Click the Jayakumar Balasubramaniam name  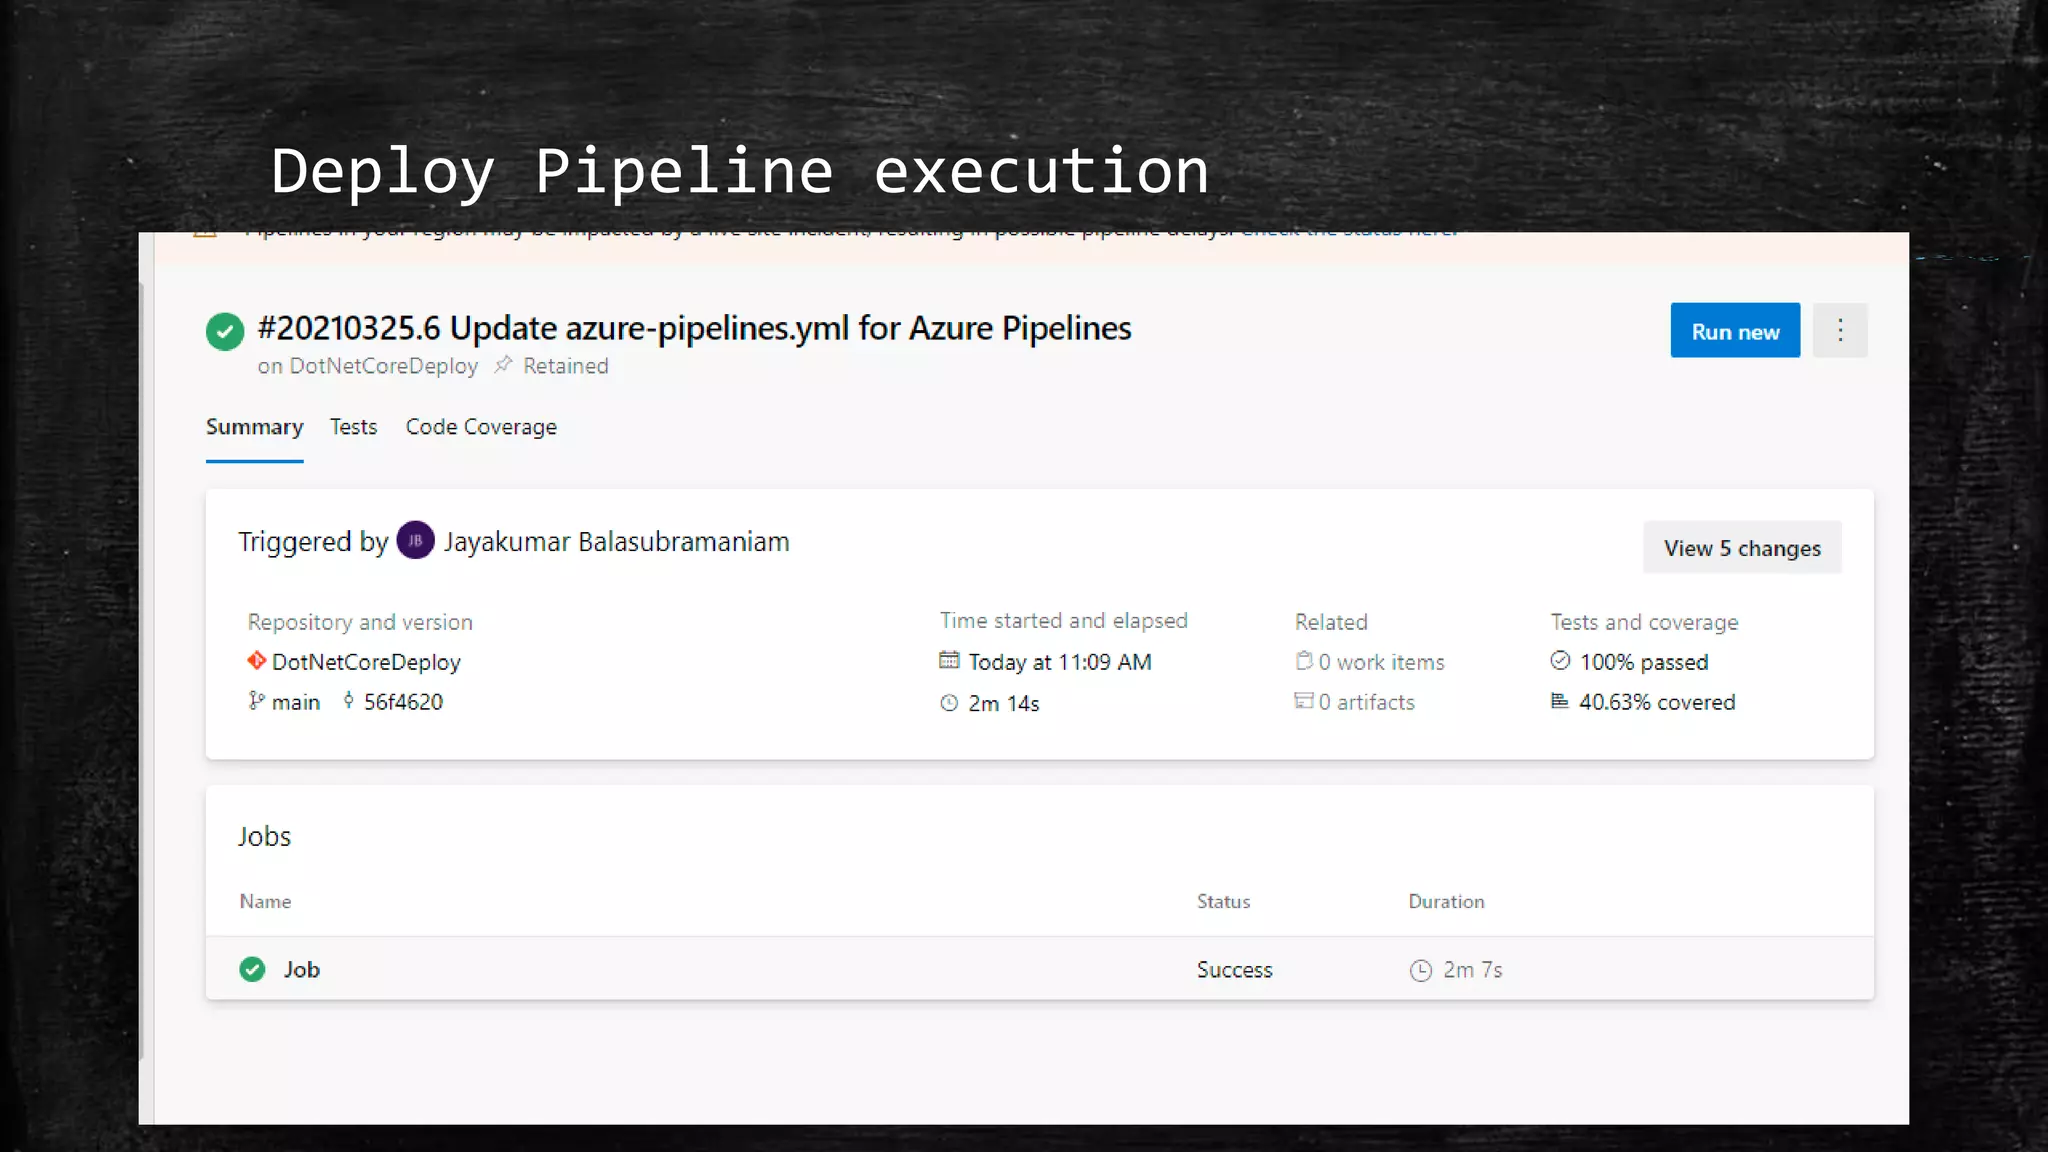pyautogui.click(x=616, y=542)
